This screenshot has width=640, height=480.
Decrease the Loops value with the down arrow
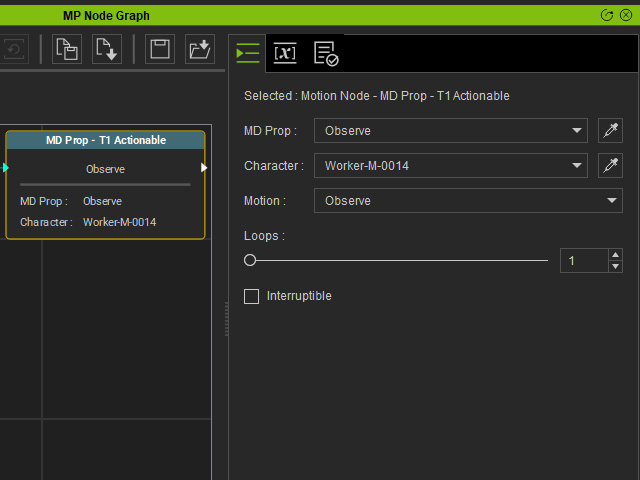(x=616, y=267)
